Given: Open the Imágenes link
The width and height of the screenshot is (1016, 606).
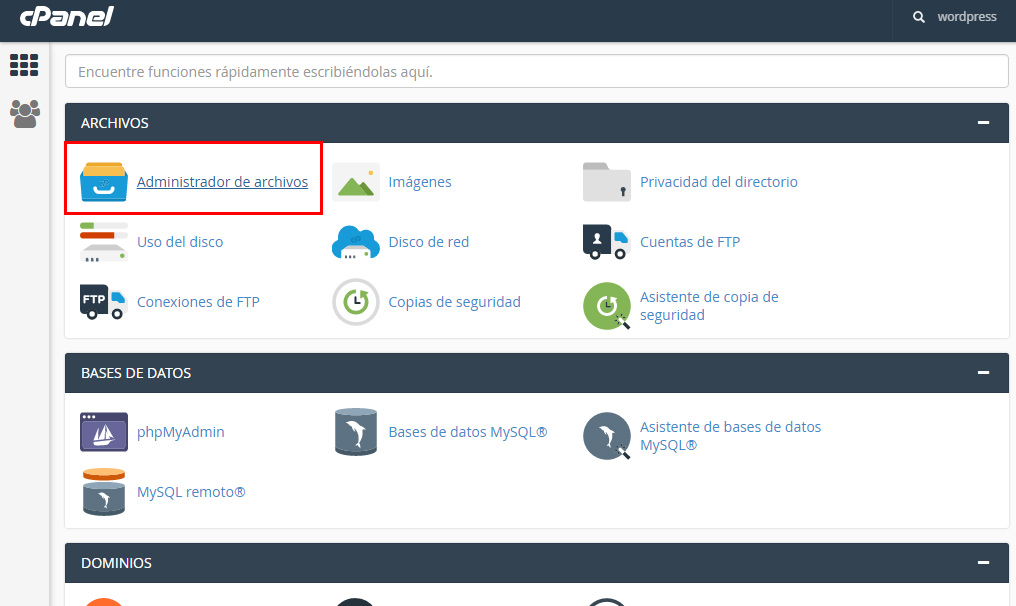Looking at the screenshot, I should pos(420,182).
